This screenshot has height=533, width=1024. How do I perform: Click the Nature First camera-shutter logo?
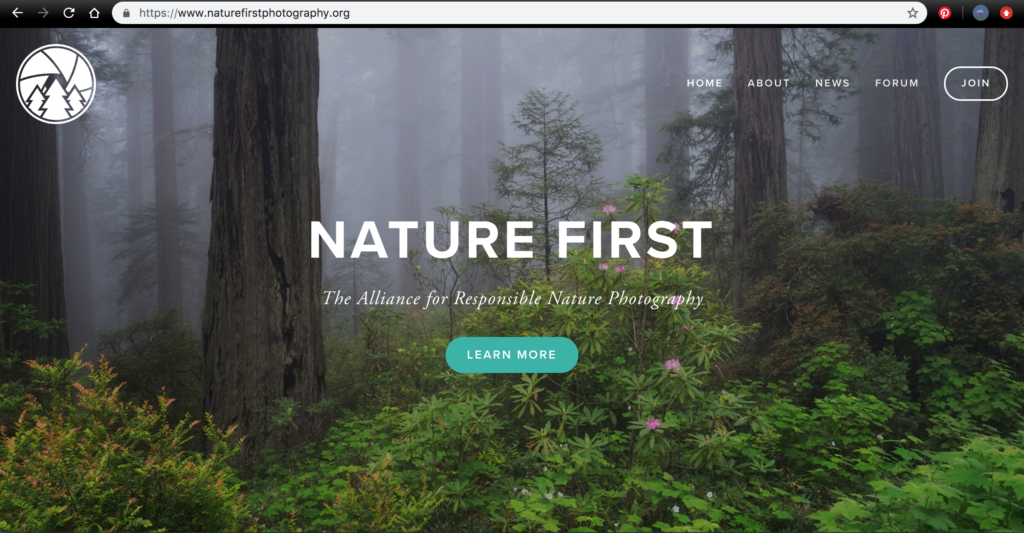56,84
